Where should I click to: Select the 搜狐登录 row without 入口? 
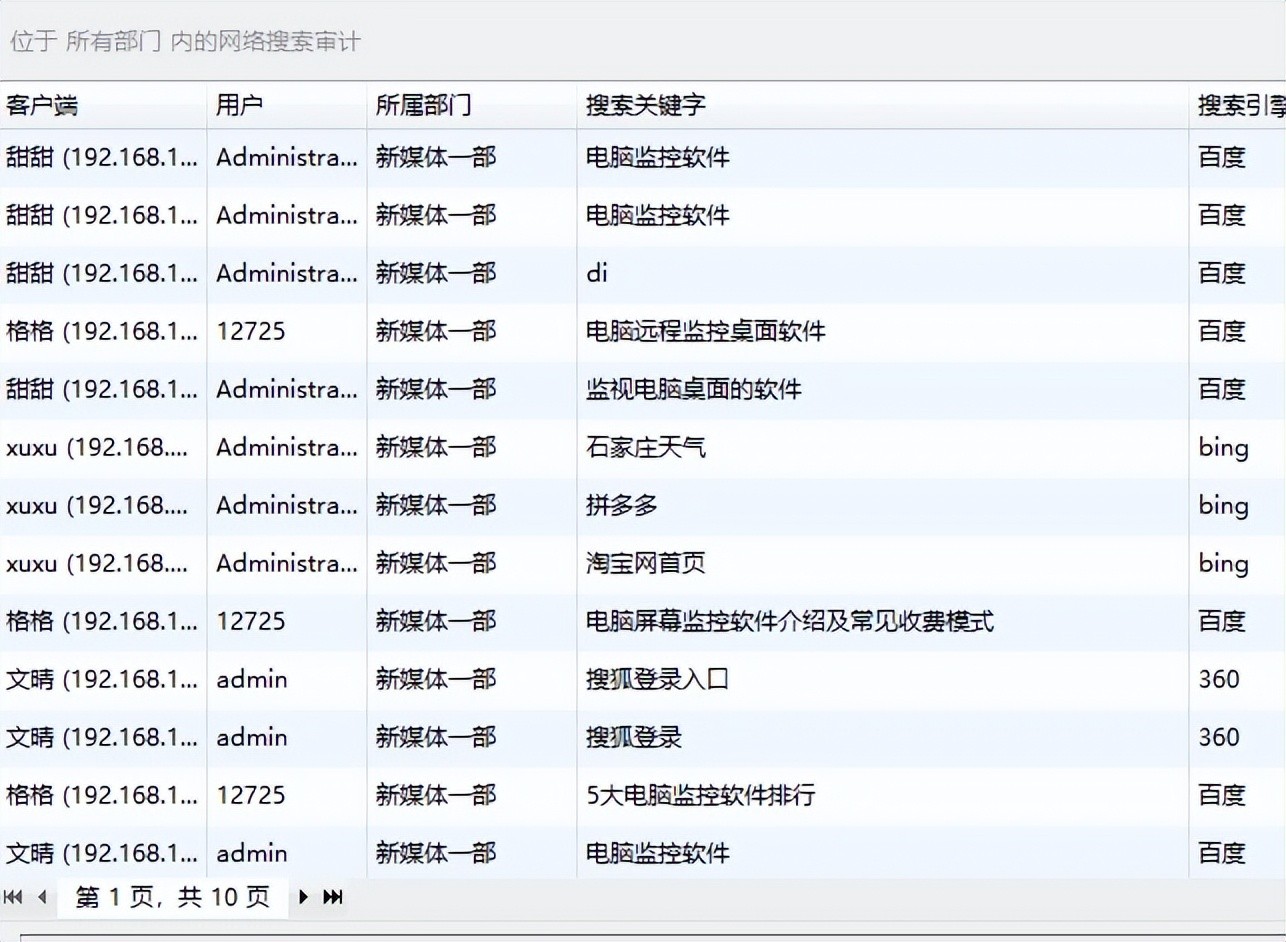pos(634,737)
